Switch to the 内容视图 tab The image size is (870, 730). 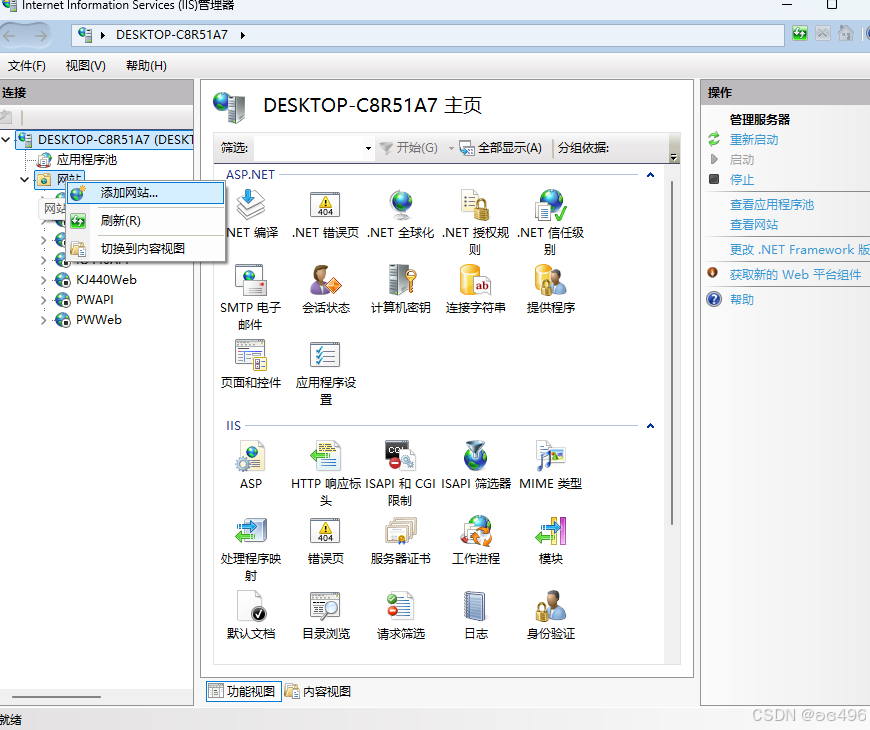click(x=318, y=691)
